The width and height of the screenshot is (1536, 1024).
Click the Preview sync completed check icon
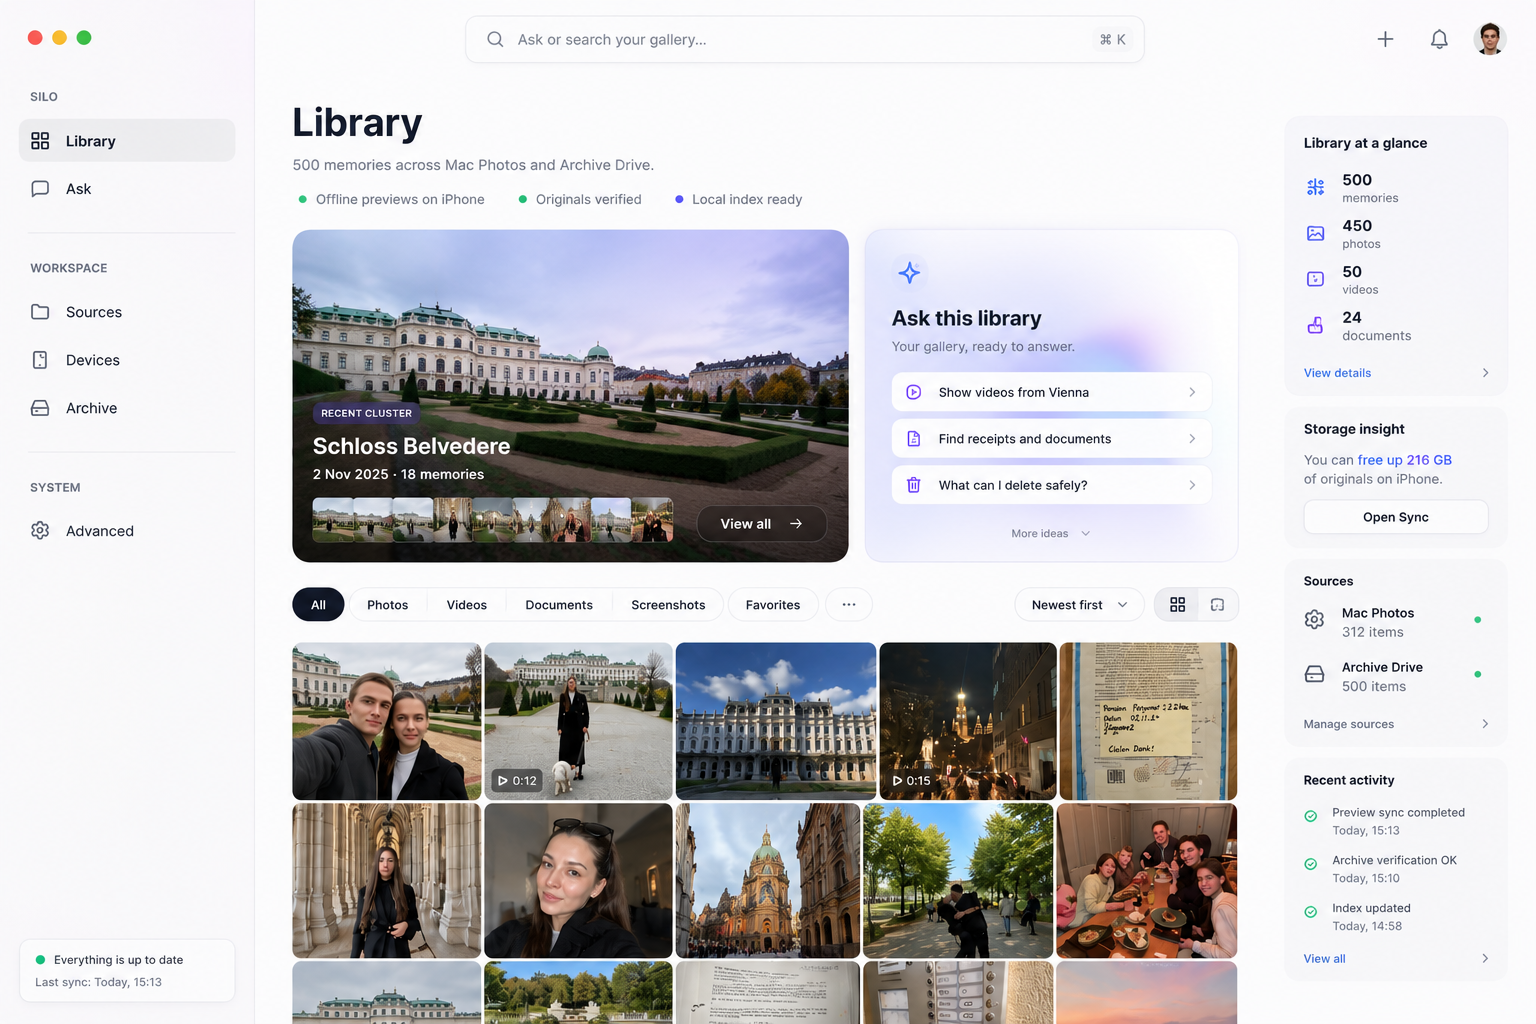click(1310, 816)
